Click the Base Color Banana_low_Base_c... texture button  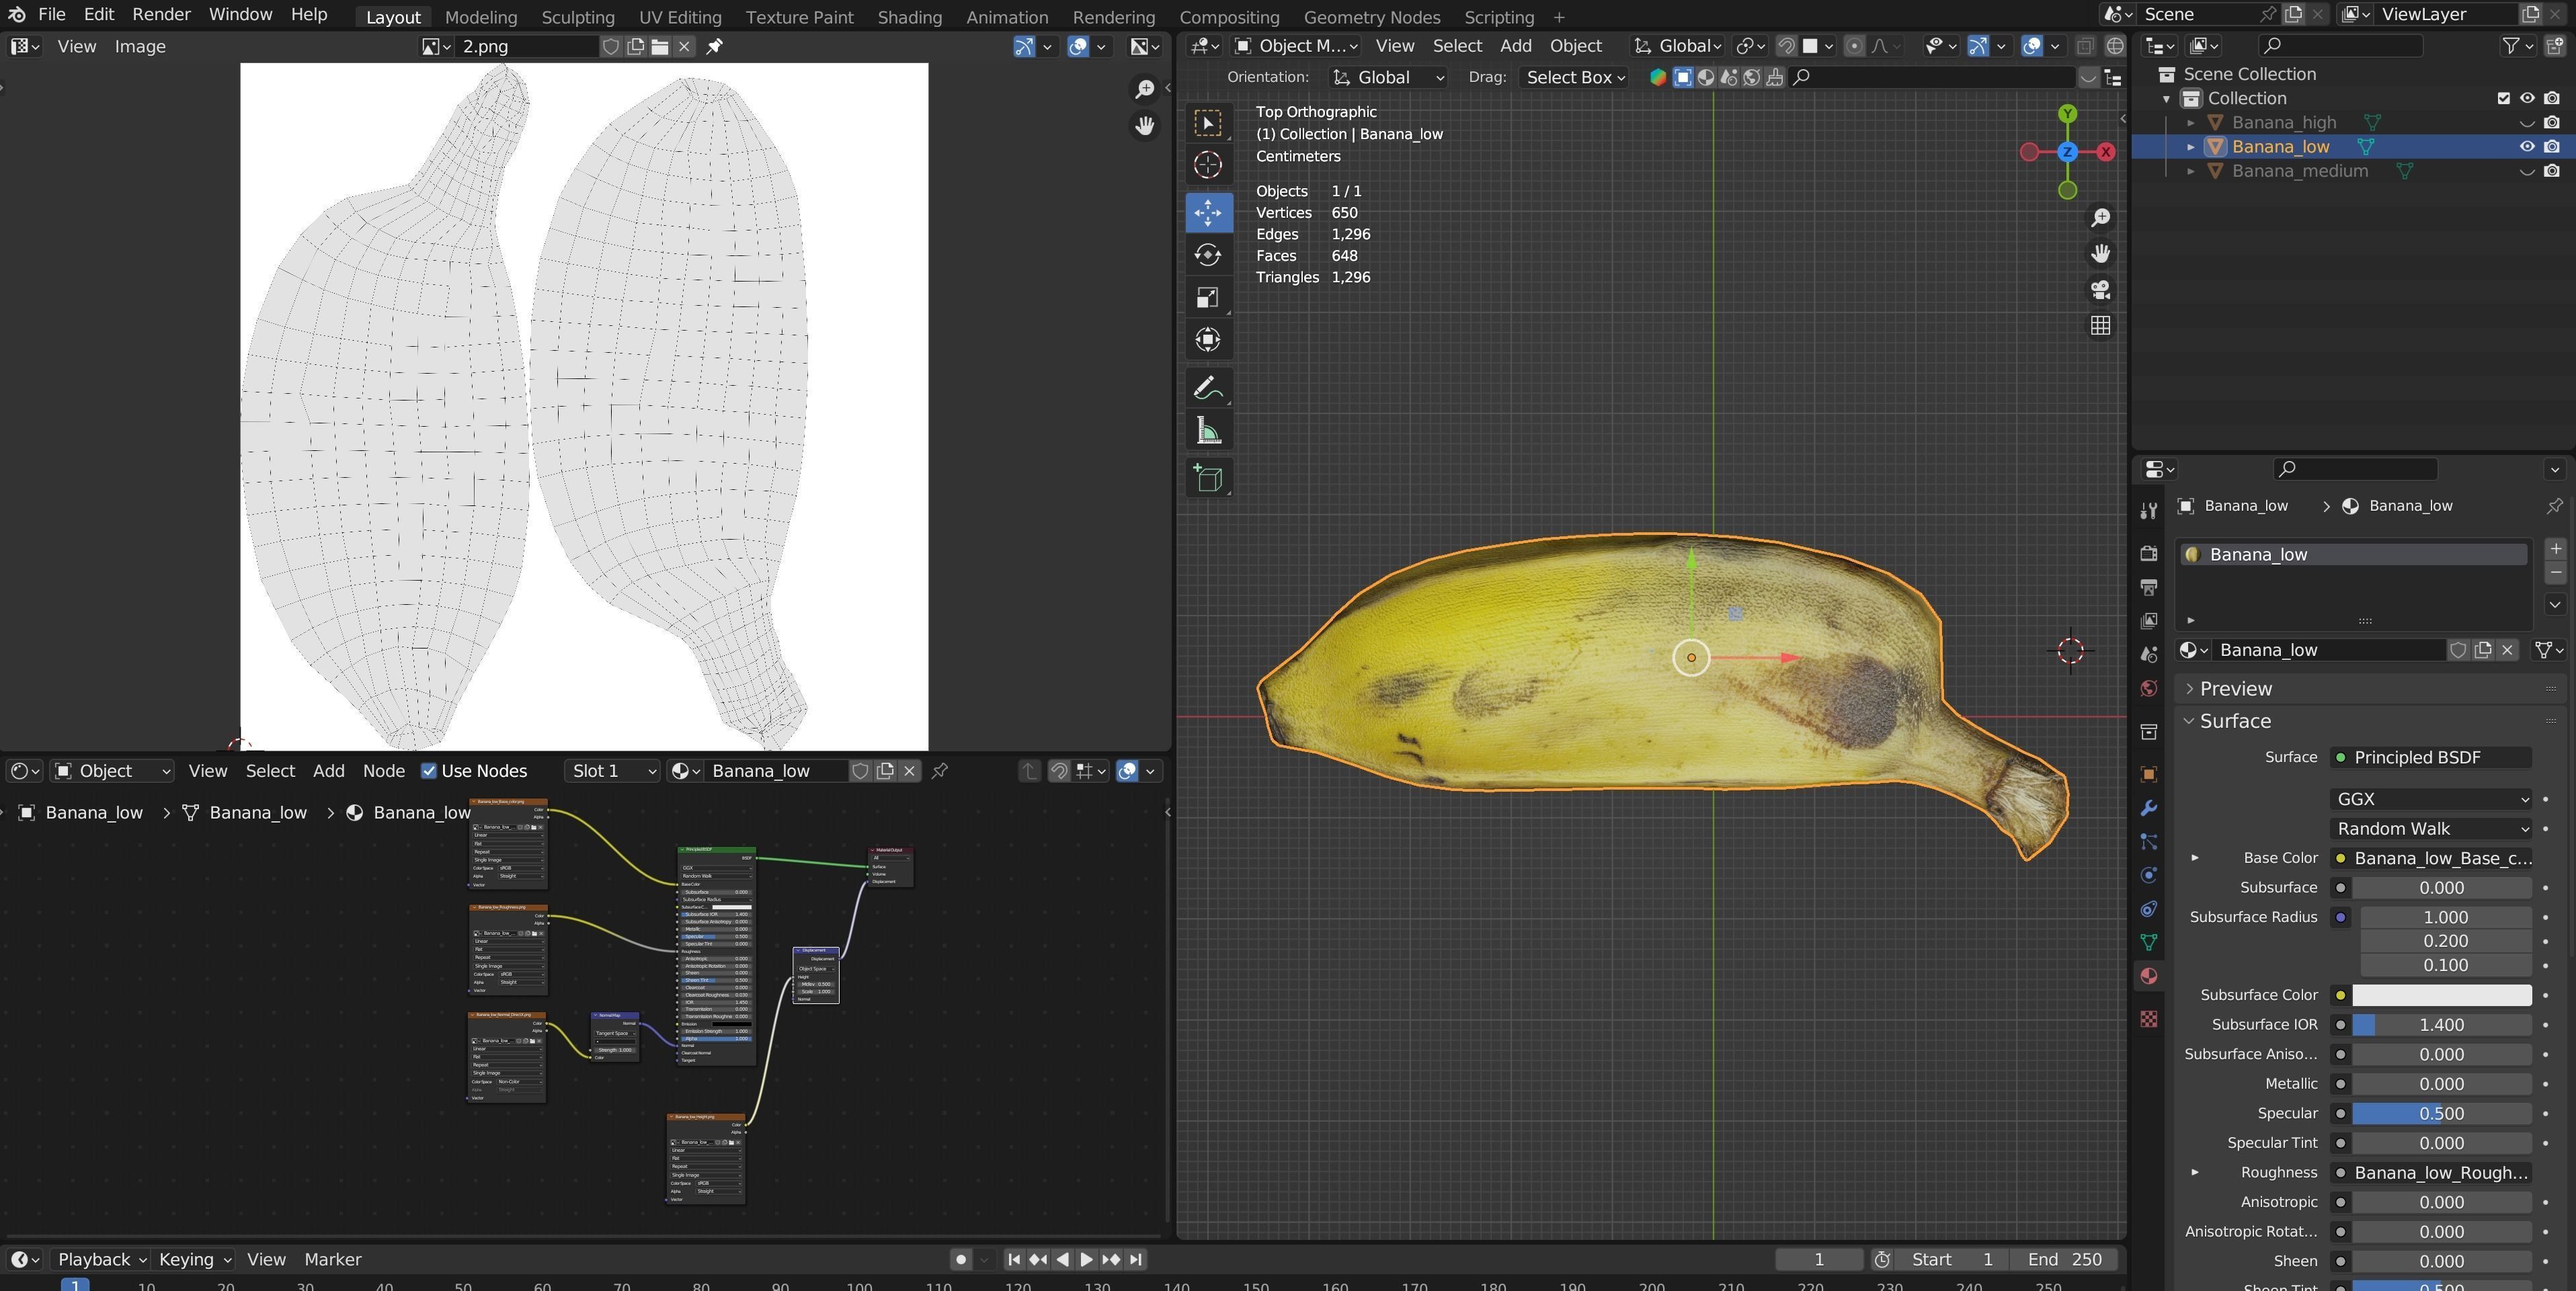tap(2431, 859)
